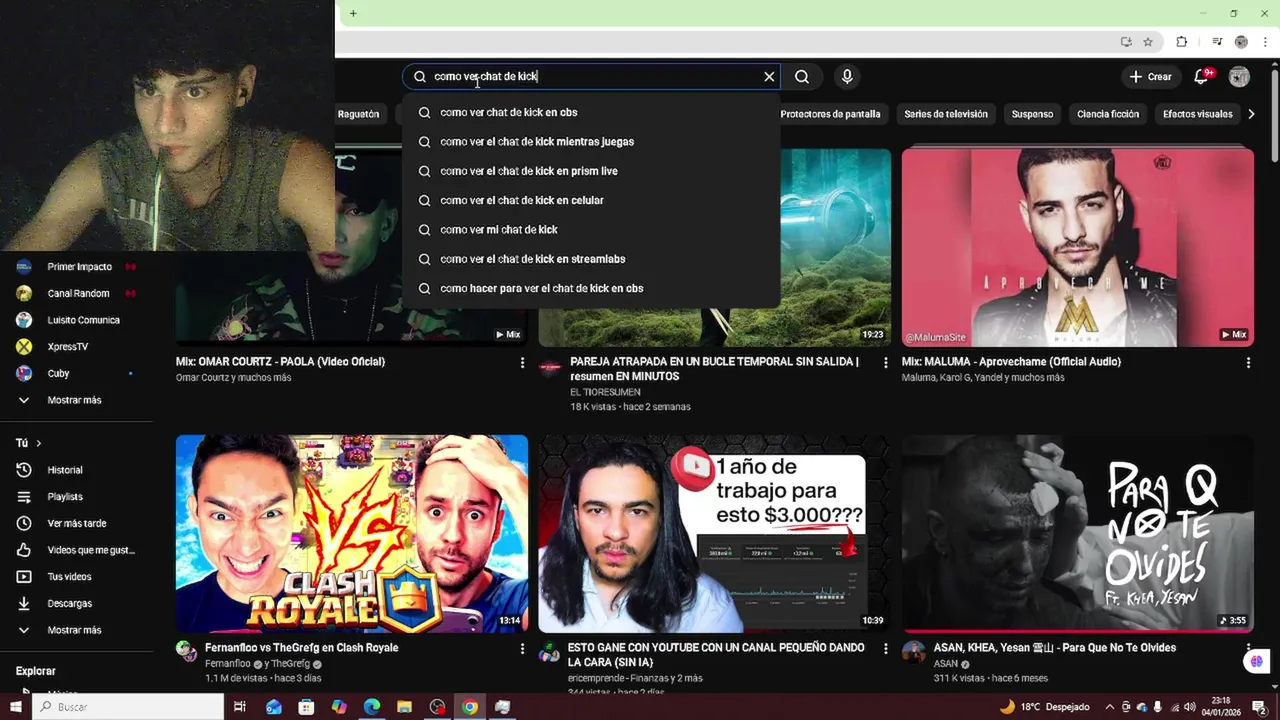Select suggestion 'chat de kick en celular'
Viewport: 1280px width, 720px height.
[591, 200]
